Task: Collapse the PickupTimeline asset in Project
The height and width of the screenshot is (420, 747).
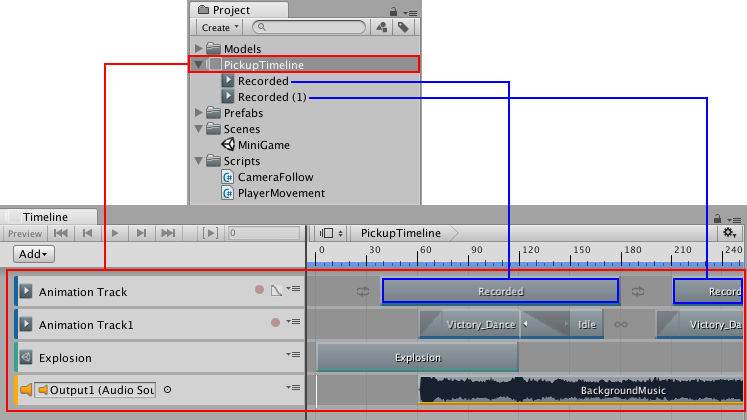Action: click(x=198, y=65)
